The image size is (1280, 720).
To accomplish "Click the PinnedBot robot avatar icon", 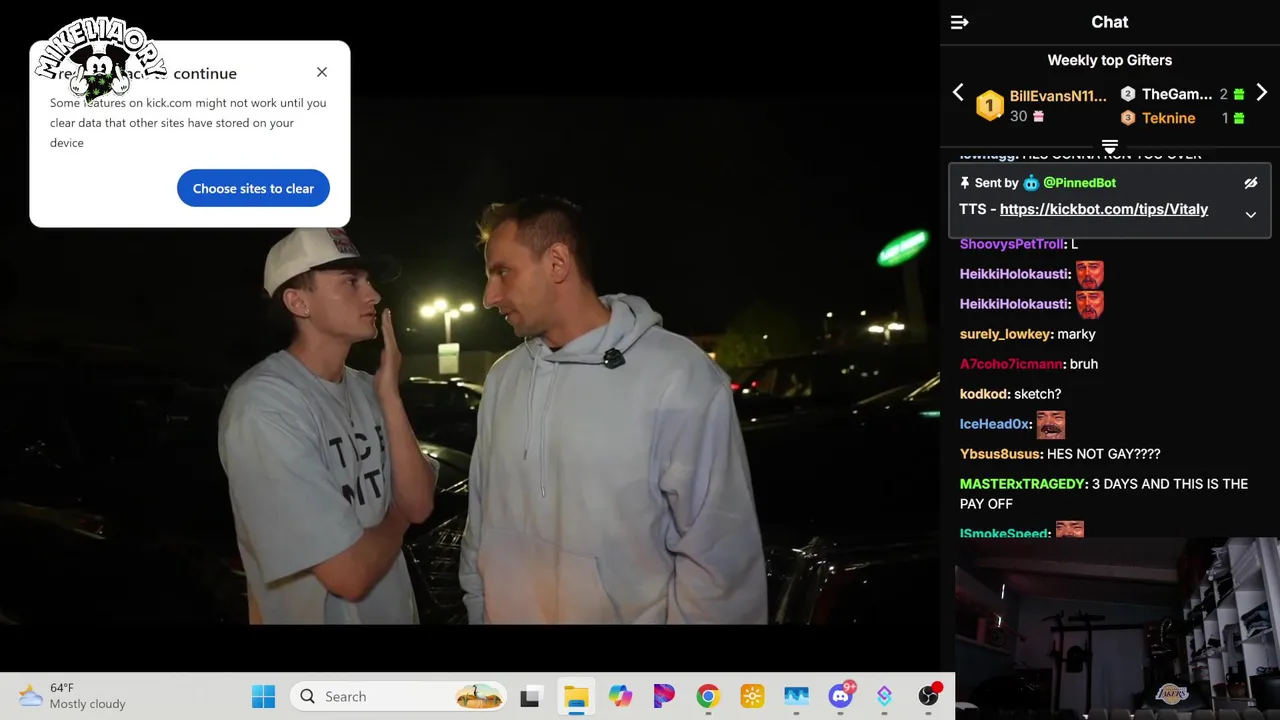I will (1031, 183).
